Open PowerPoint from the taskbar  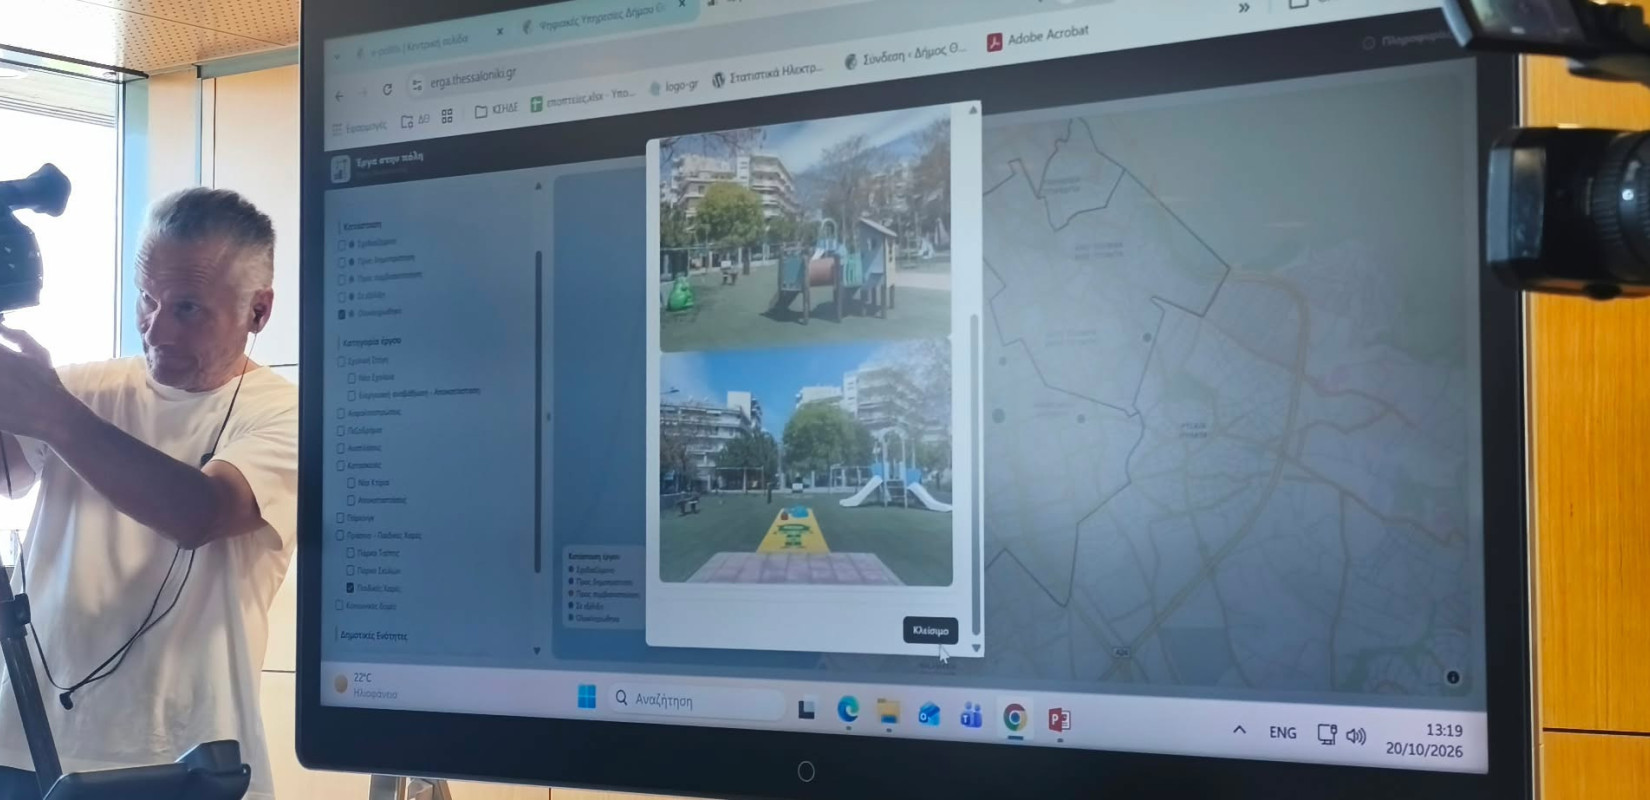coord(1059,719)
